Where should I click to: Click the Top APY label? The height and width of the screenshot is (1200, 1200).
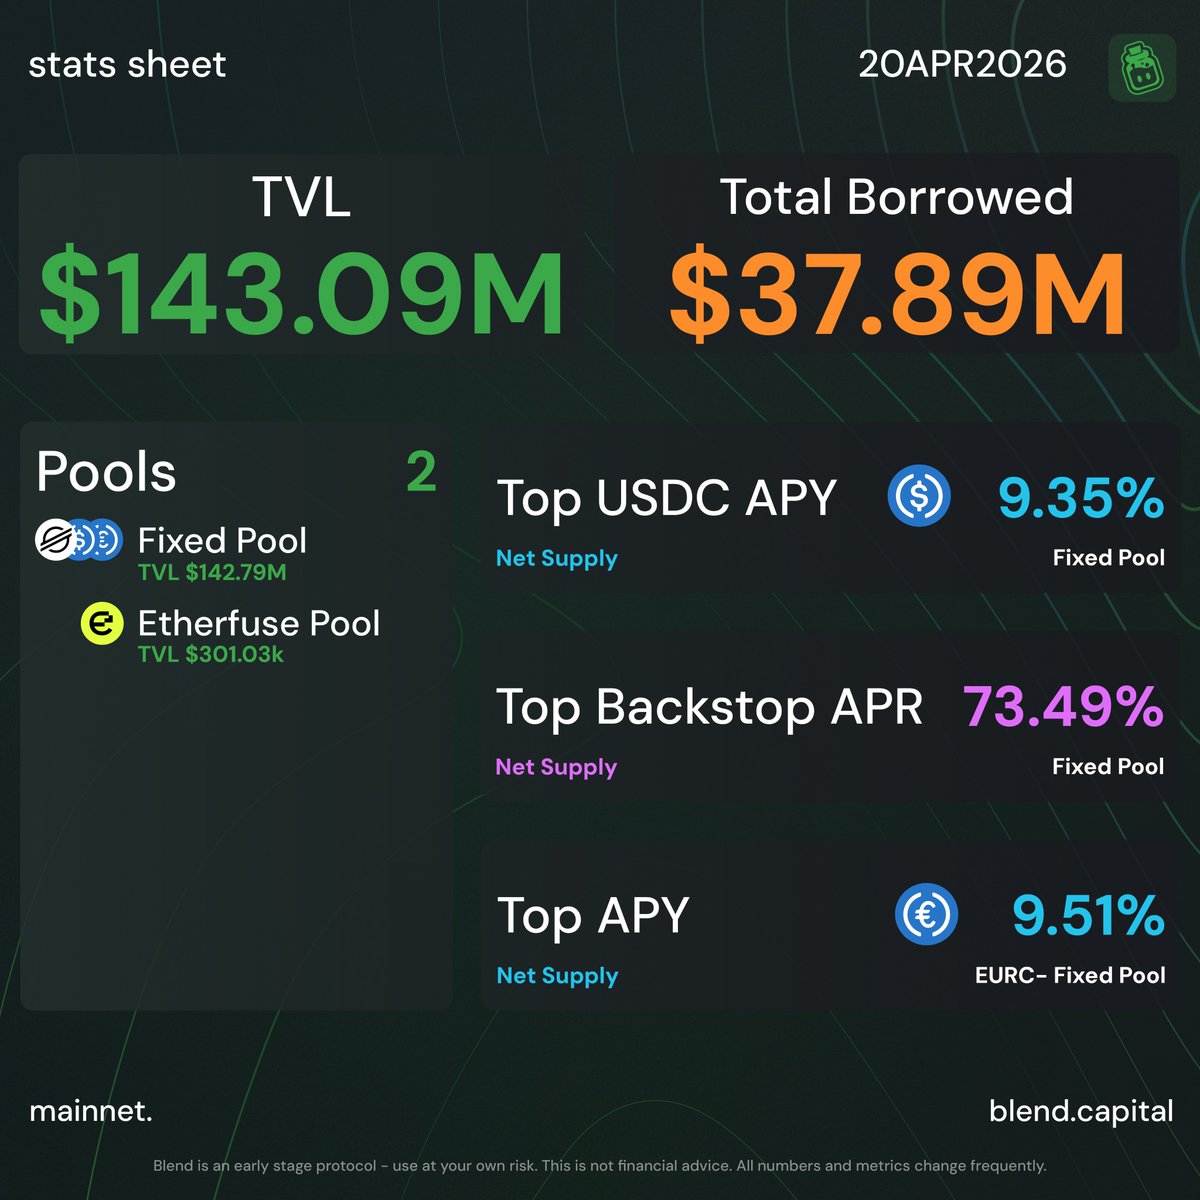594,915
